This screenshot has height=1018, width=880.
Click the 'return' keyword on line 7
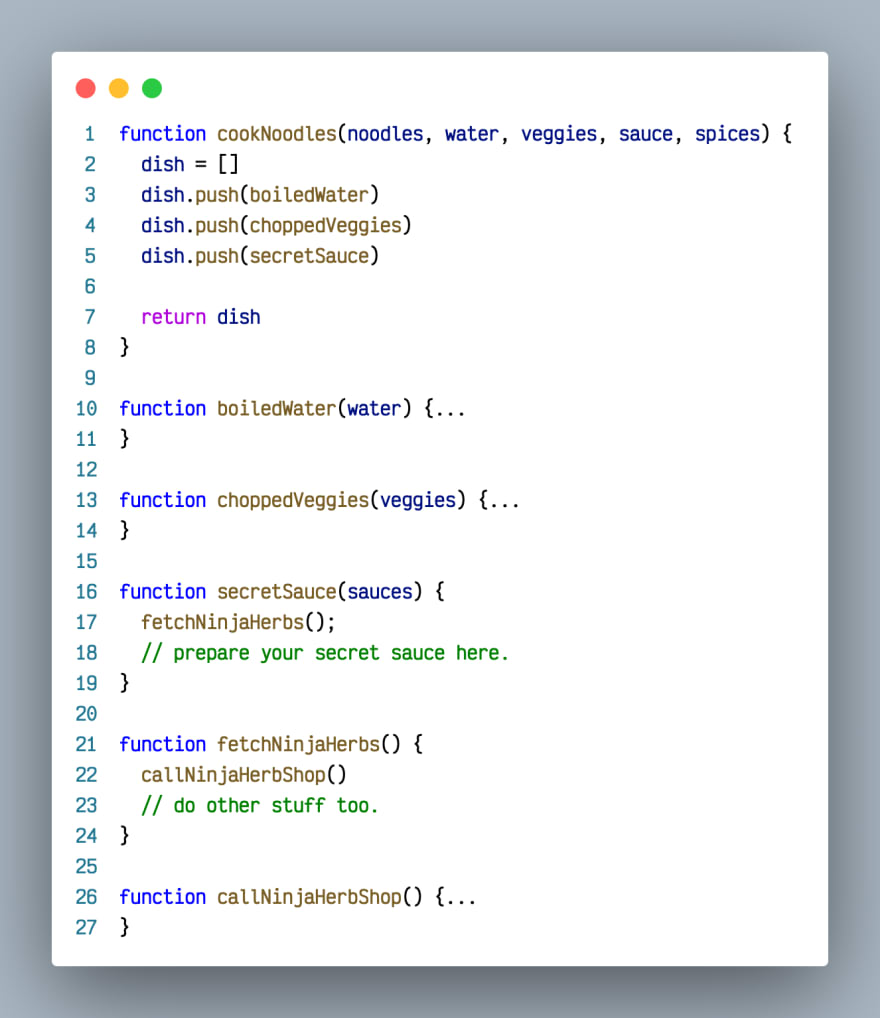tap(173, 317)
